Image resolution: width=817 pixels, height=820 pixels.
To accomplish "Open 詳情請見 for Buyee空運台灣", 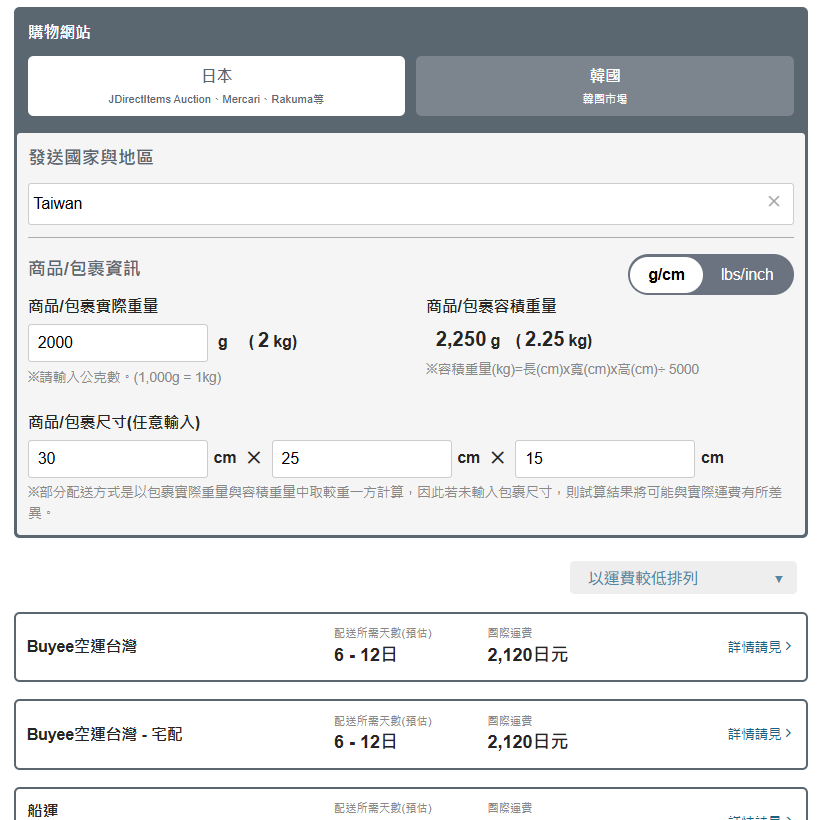I will pyautogui.click(x=754, y=648).
